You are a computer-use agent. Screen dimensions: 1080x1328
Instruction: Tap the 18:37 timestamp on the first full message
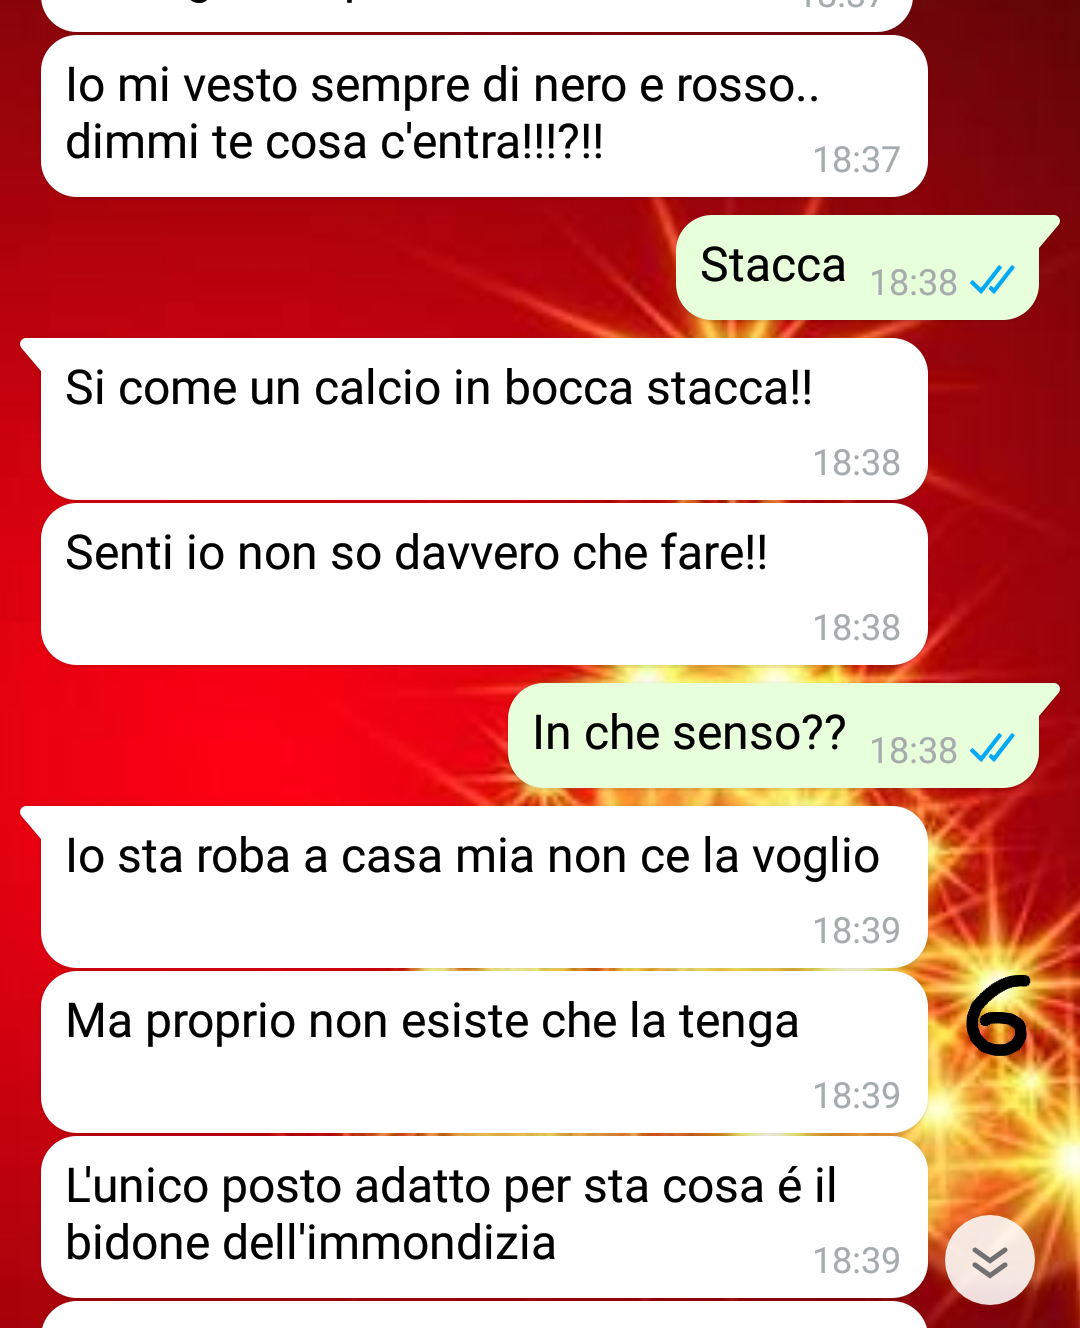pos(856,160)
